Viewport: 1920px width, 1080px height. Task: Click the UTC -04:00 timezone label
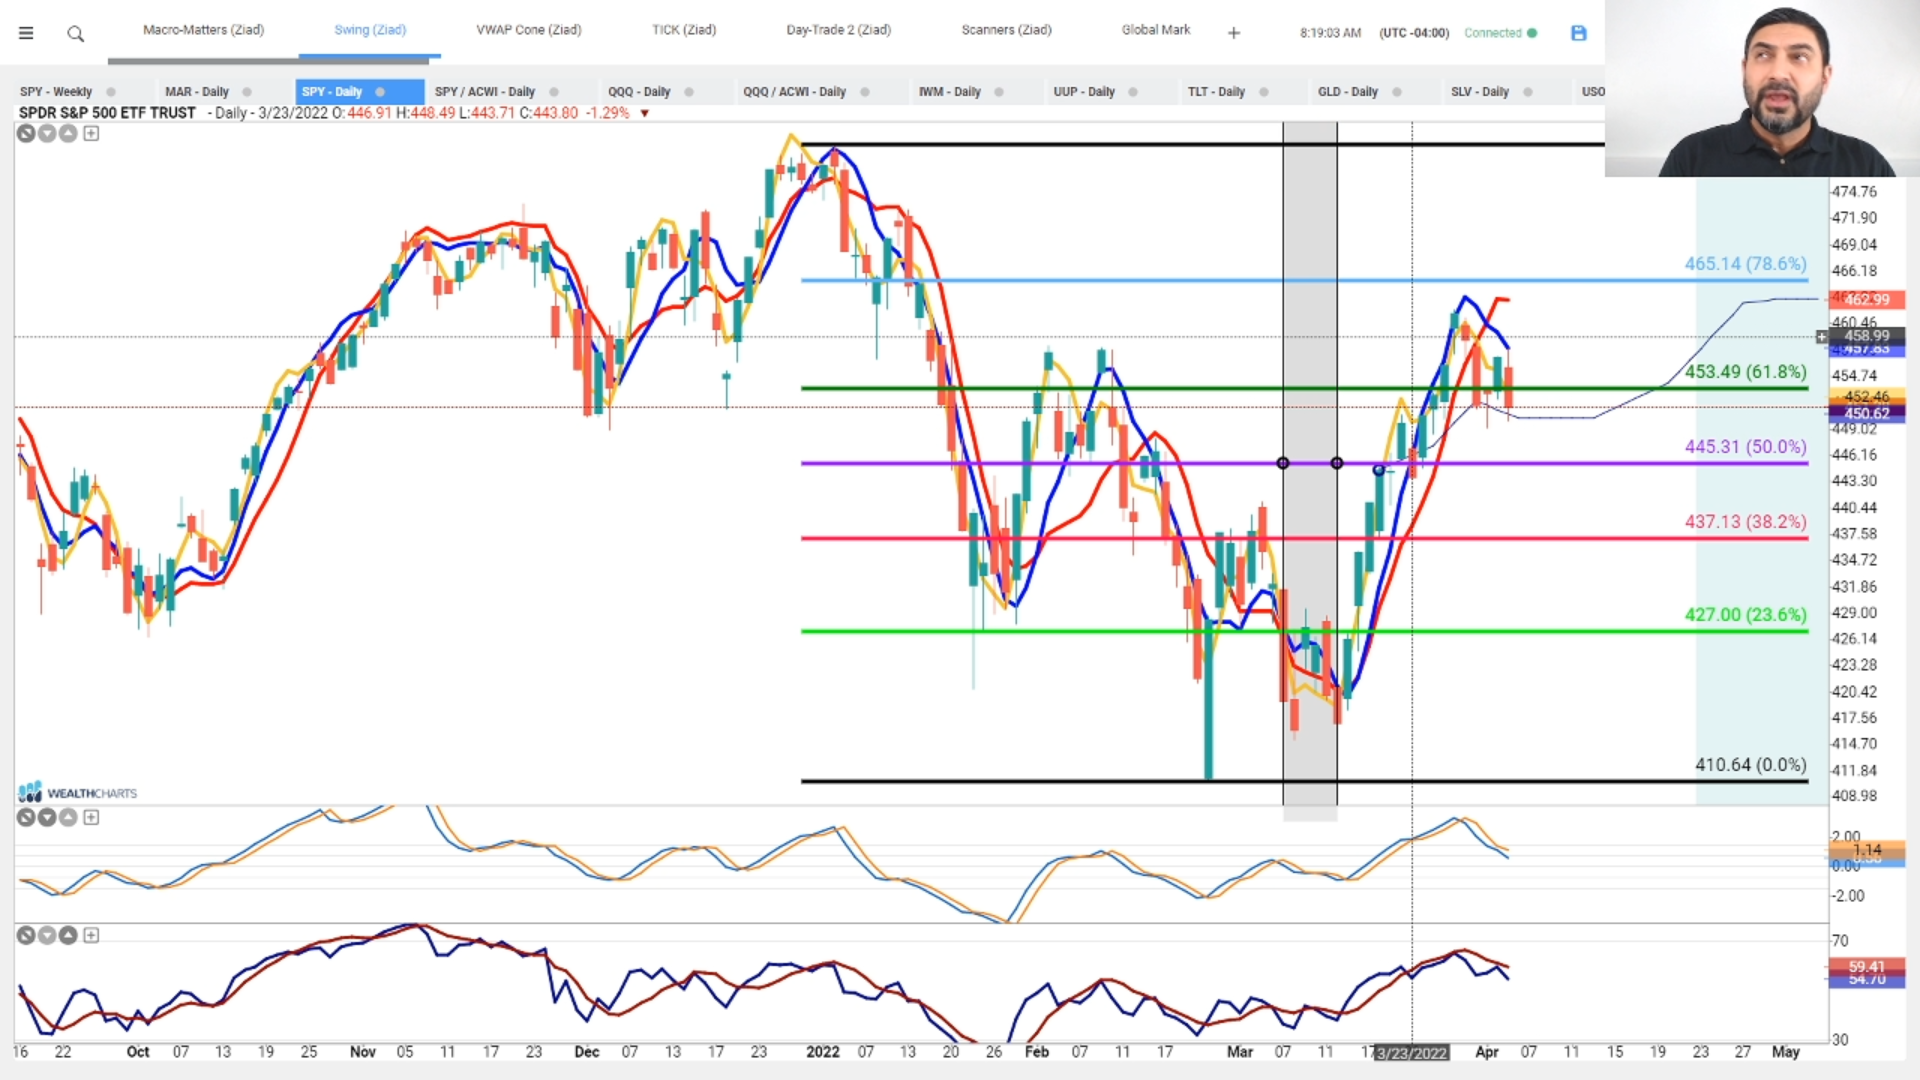point(1414,33)
